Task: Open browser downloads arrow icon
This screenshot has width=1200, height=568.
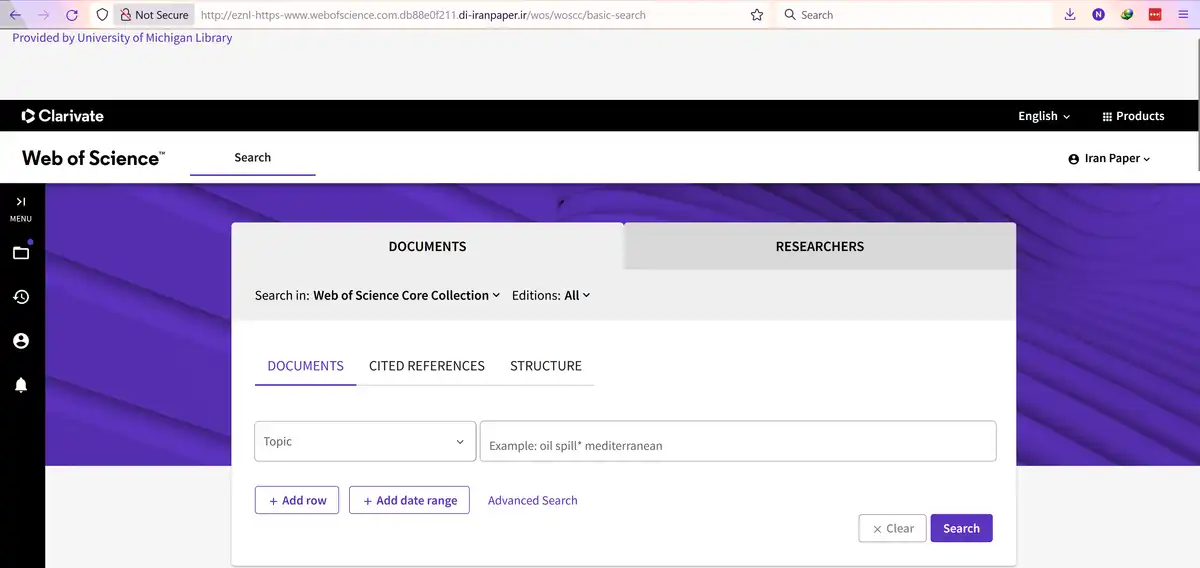Action: (x=1070, y=15)
